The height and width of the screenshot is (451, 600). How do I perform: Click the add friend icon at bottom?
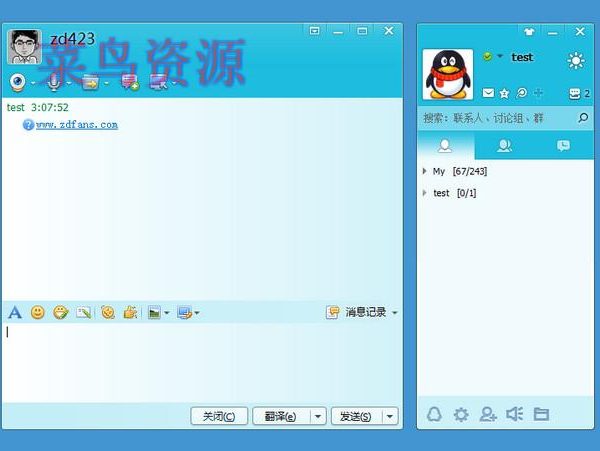pyautogui.click(x=488, y=414)
